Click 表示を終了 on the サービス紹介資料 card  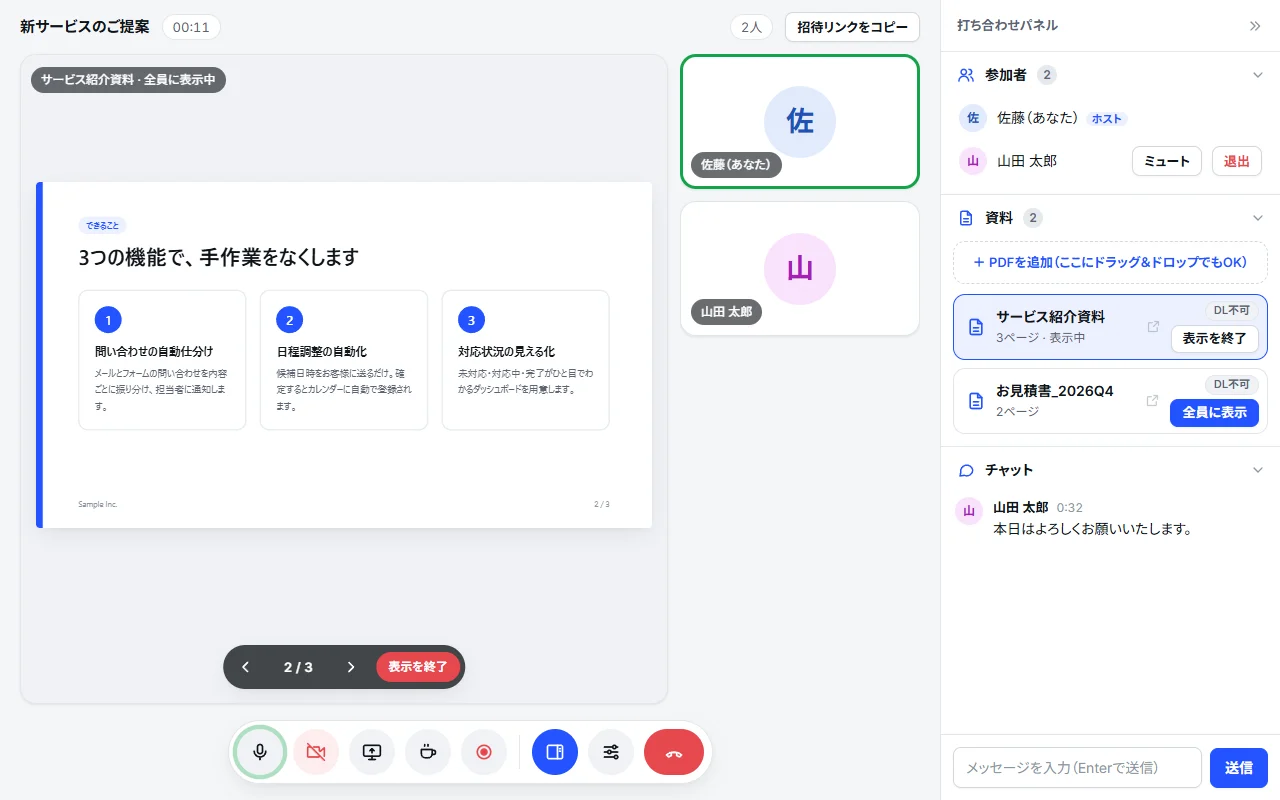click(1215, 339)
